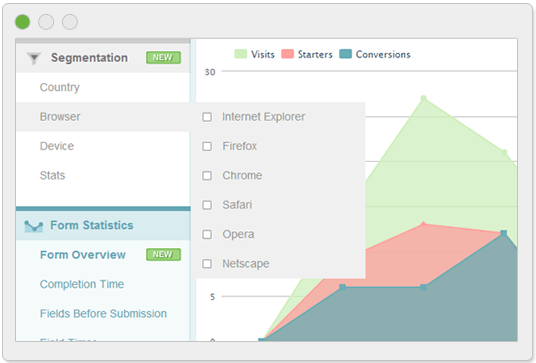Check the Internet Explorer checkbox
This screenshot has width=536, height=363.
(207, 117)
